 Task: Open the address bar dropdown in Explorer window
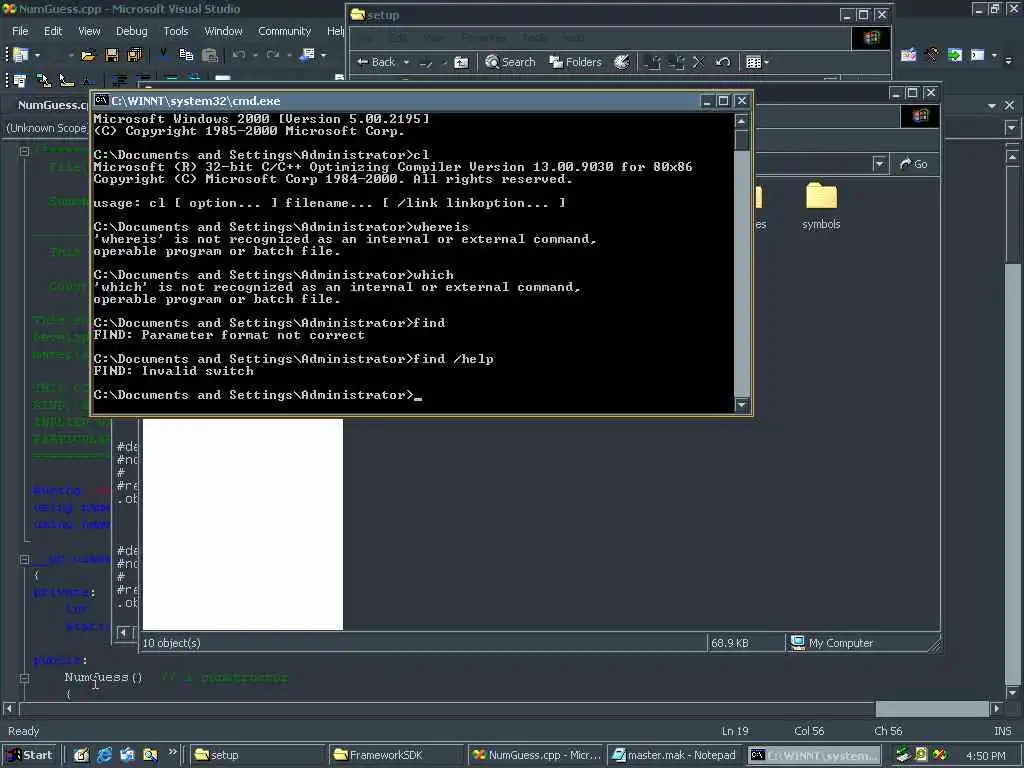click(879, 164)
